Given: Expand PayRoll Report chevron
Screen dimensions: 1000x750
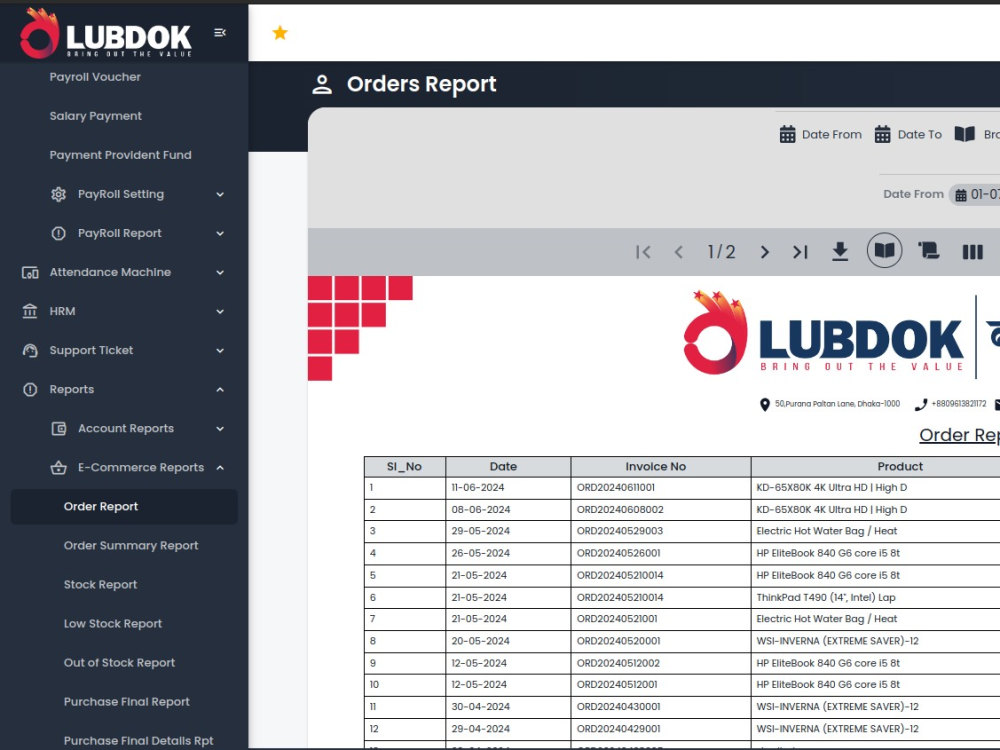Looking at the screenshot, I should point(220,233).
